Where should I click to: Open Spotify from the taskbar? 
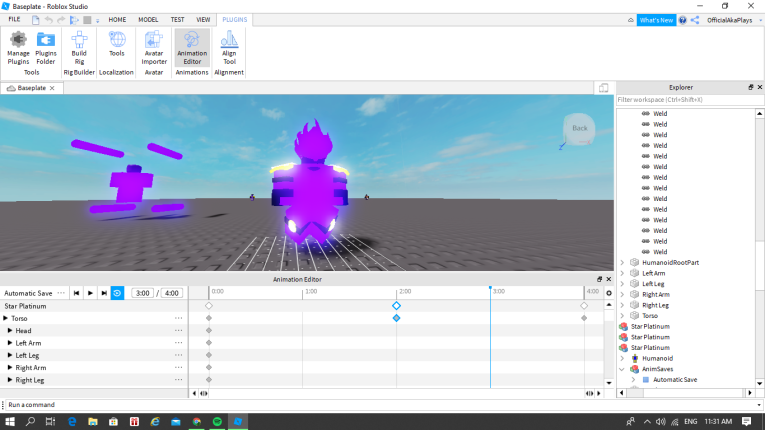point(217,421)
